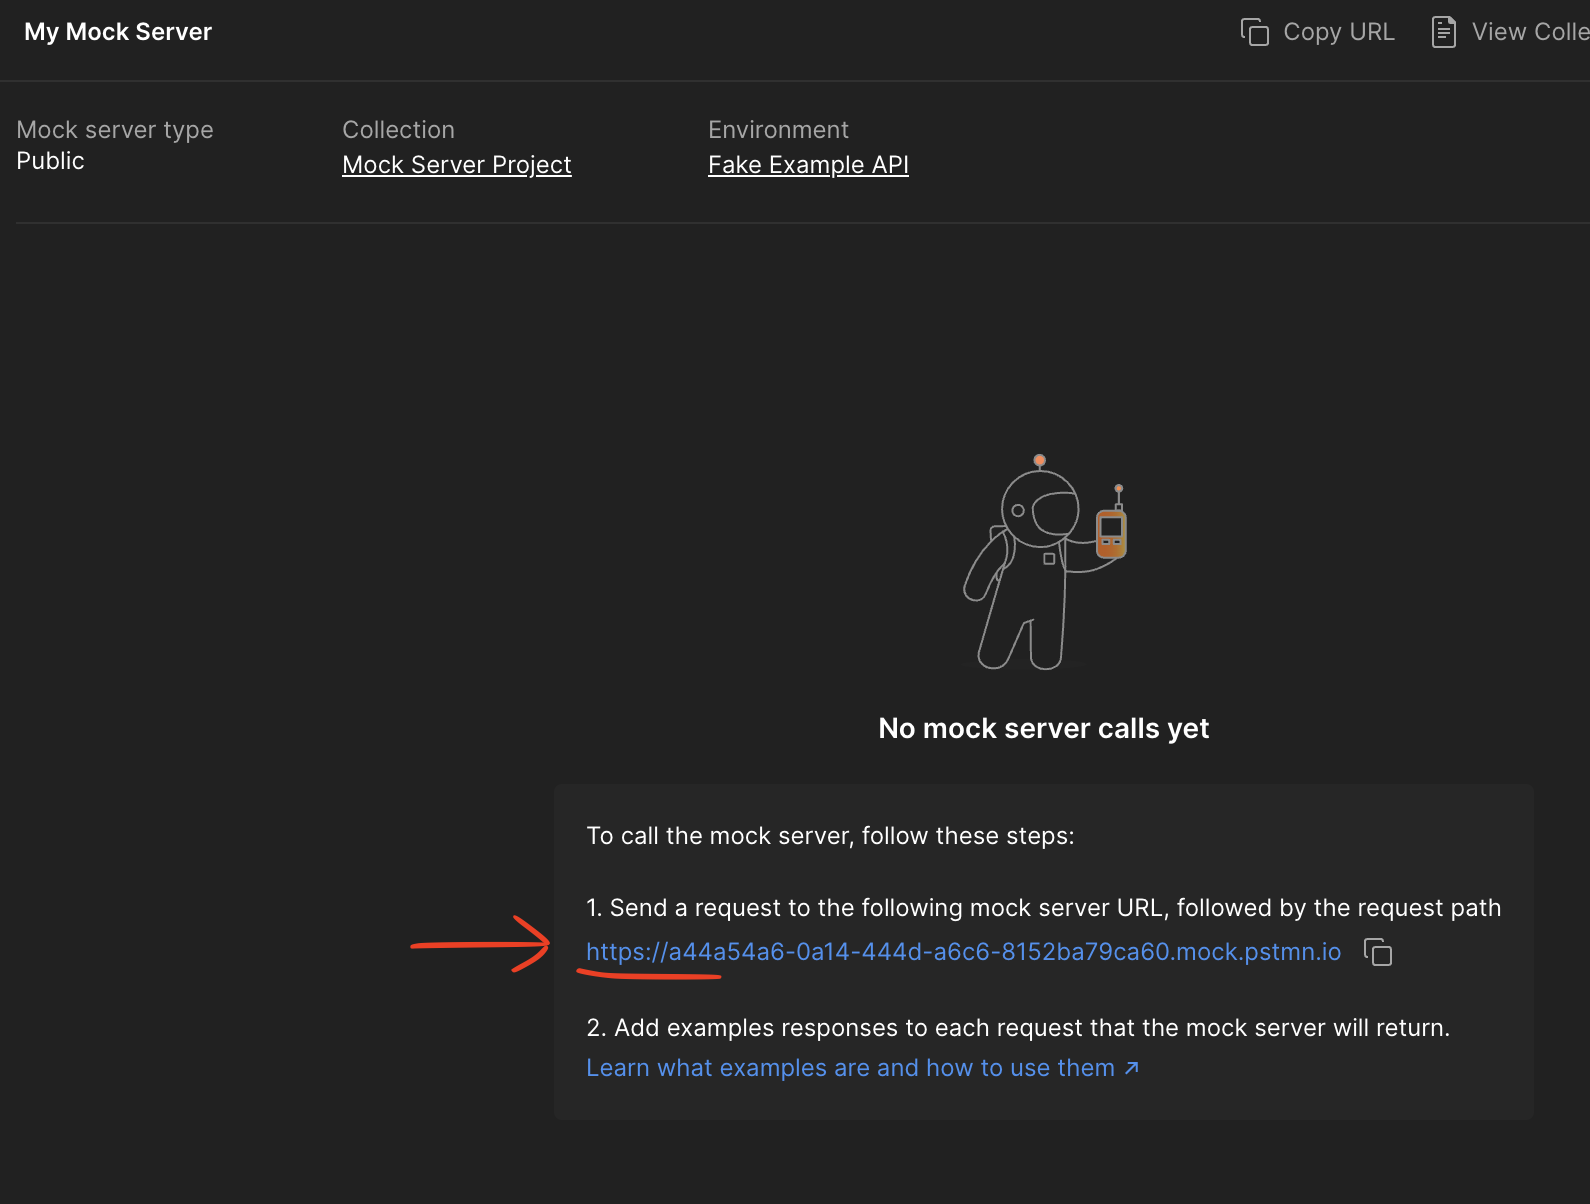Image resolution: width=1590 pixels, height=1204 pixels.
Task: Open the View Collection button text
Action: tap(1530, 32)
